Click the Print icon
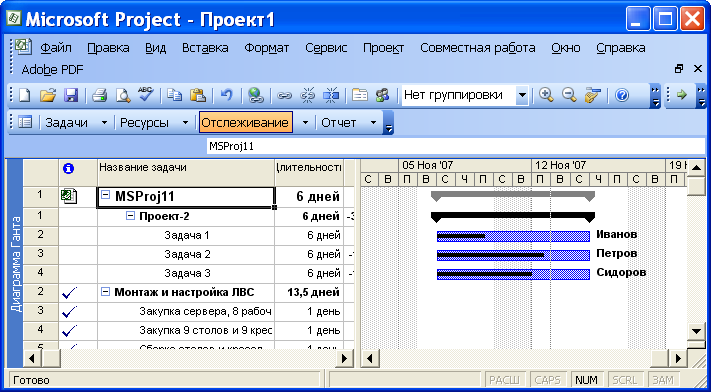 pos(99,95)
